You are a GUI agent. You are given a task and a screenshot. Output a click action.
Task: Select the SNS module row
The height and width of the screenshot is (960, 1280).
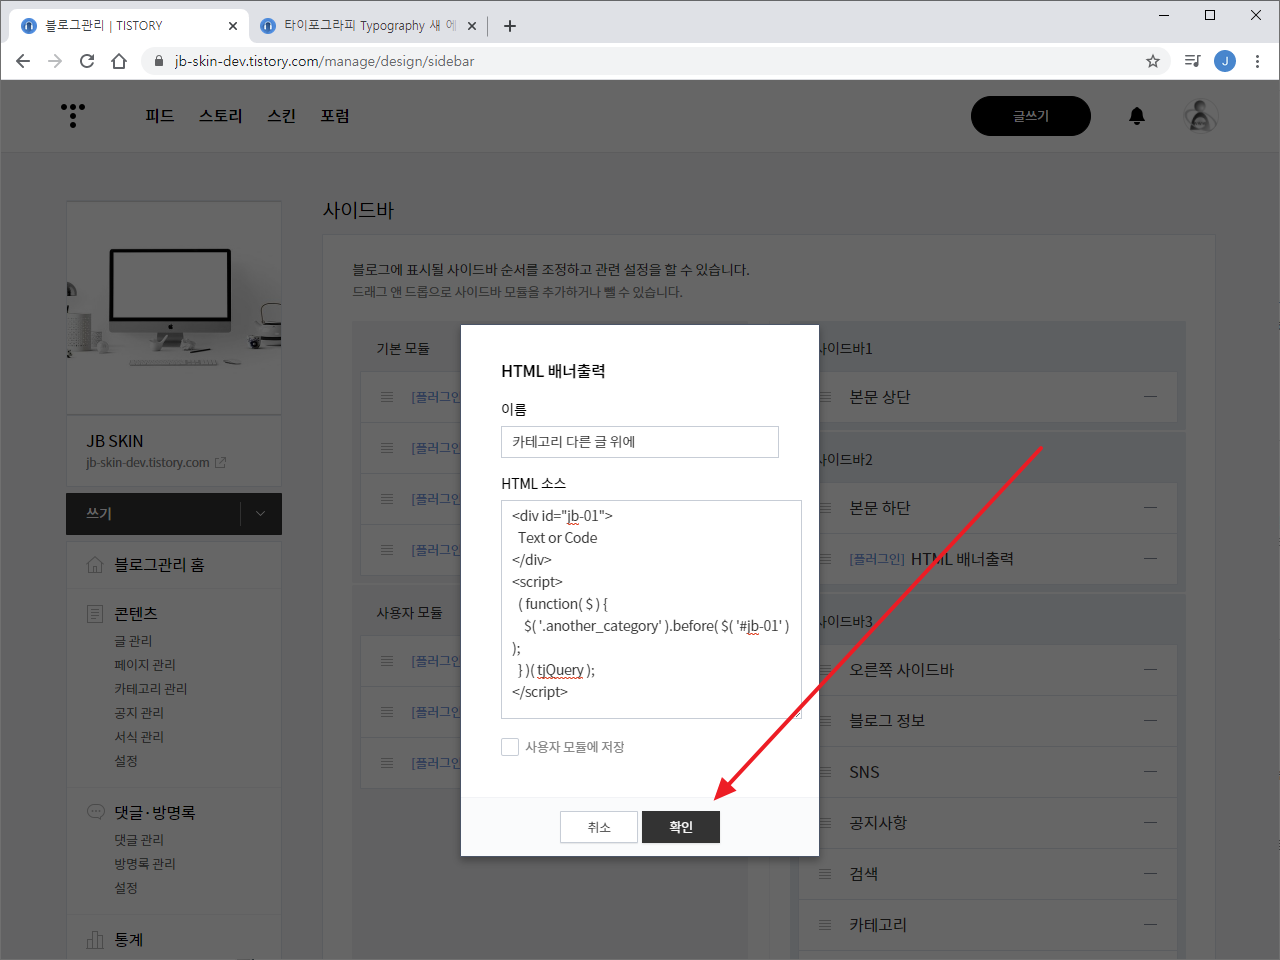pyautogui.click(x=988, y=772)
